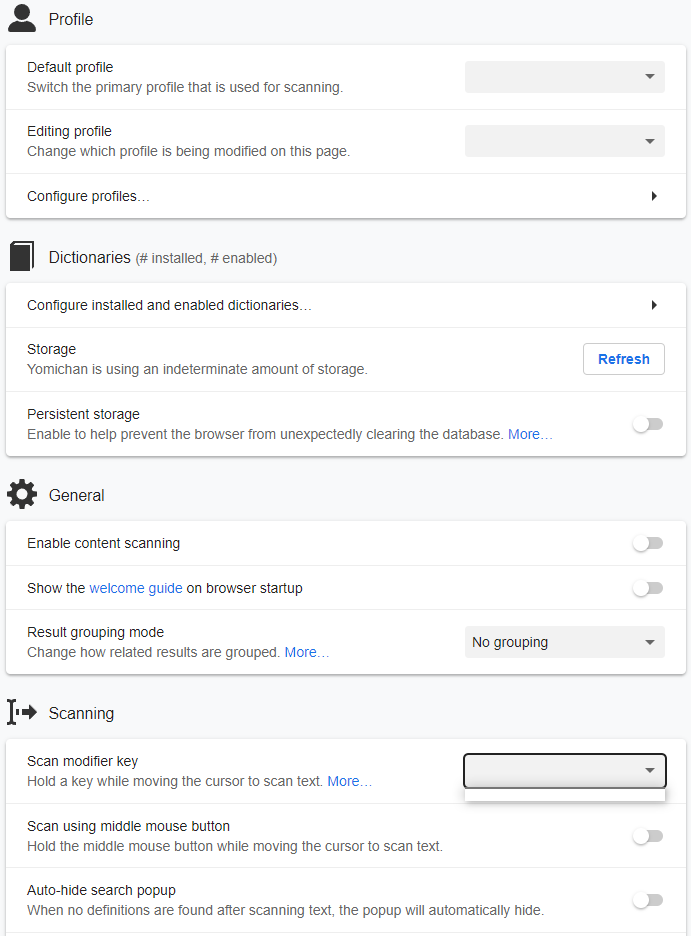This screenshot has height=936, width=691.
Task: Click the Profile person icon
Action: [x=22, y=19]
